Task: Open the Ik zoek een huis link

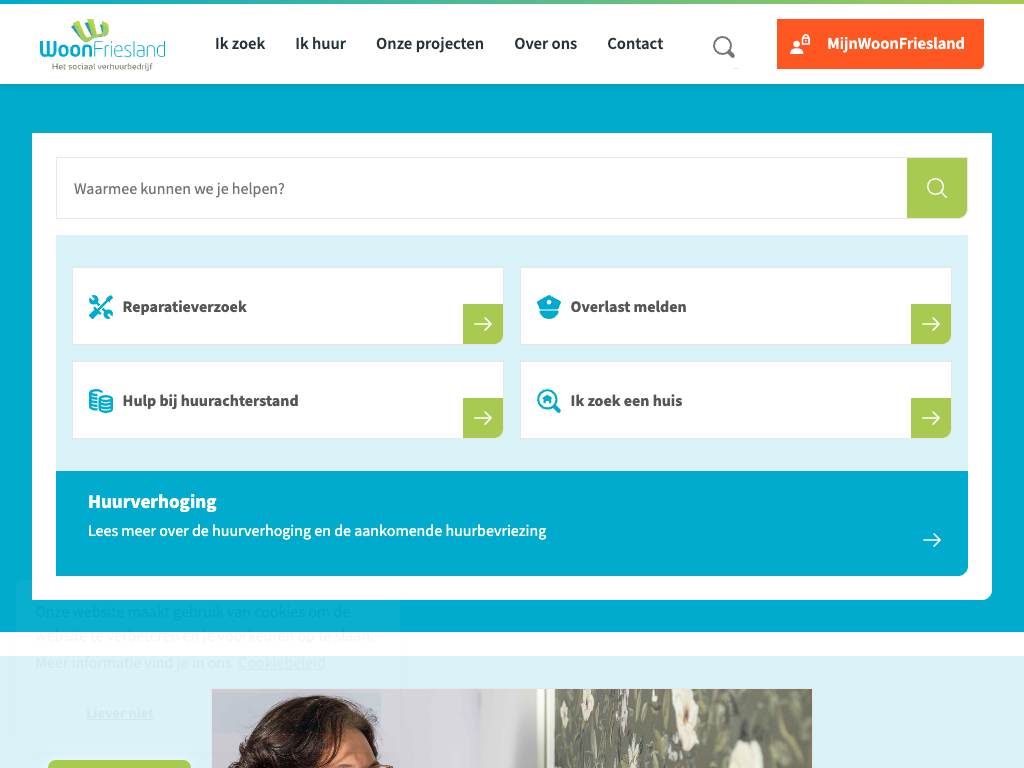Action: 735,400
